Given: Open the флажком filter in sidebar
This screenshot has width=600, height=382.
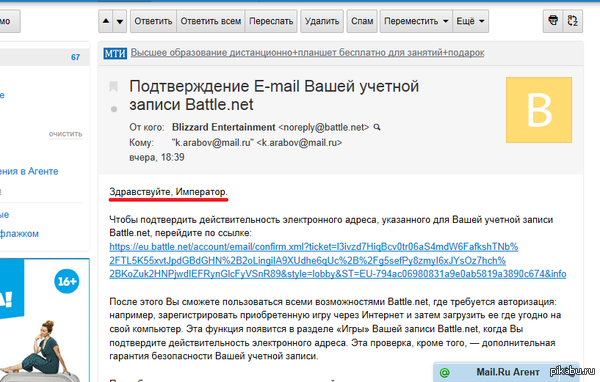Looking at the screenshot, I should point(19,233).
